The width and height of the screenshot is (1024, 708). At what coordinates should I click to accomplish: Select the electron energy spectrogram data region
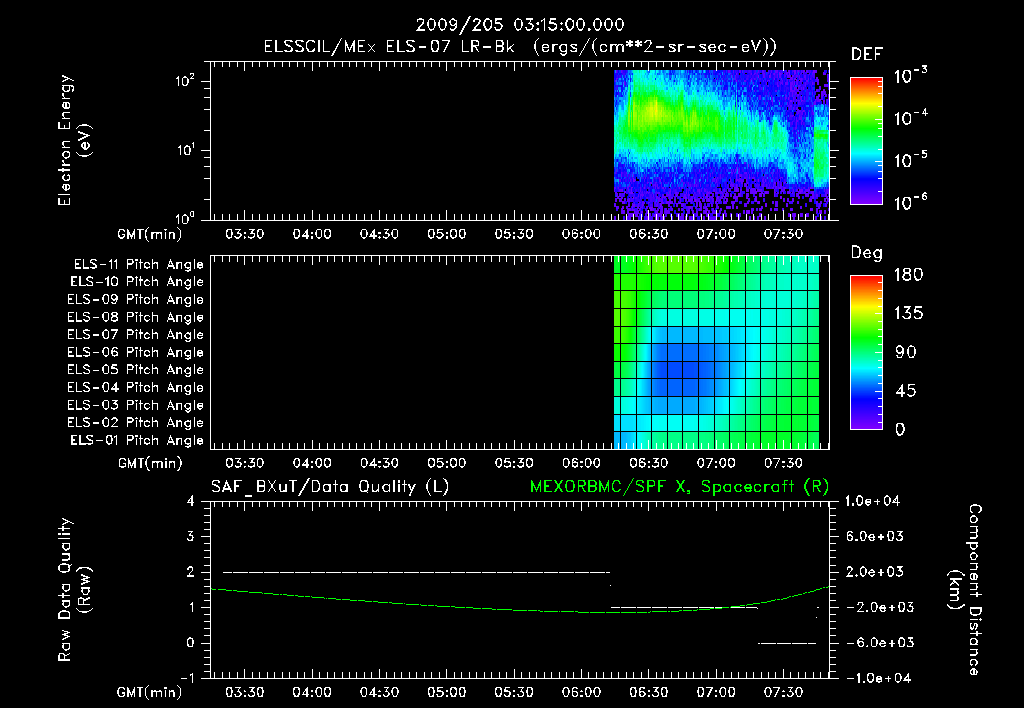pos(721,144)
